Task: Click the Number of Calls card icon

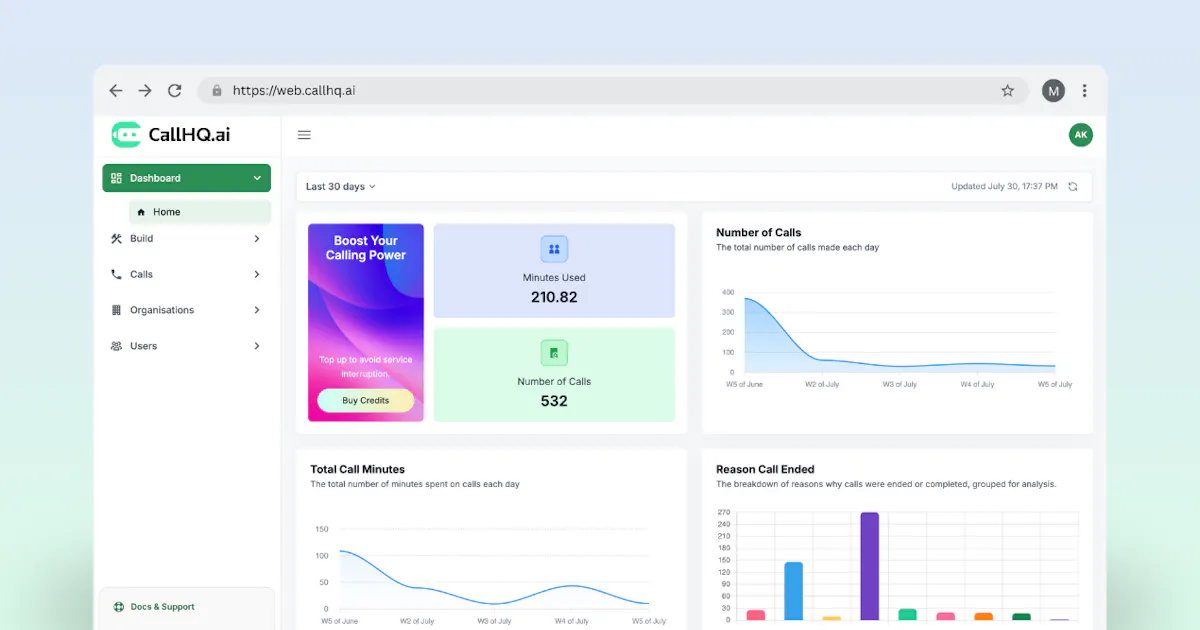Action: (554, 353)
